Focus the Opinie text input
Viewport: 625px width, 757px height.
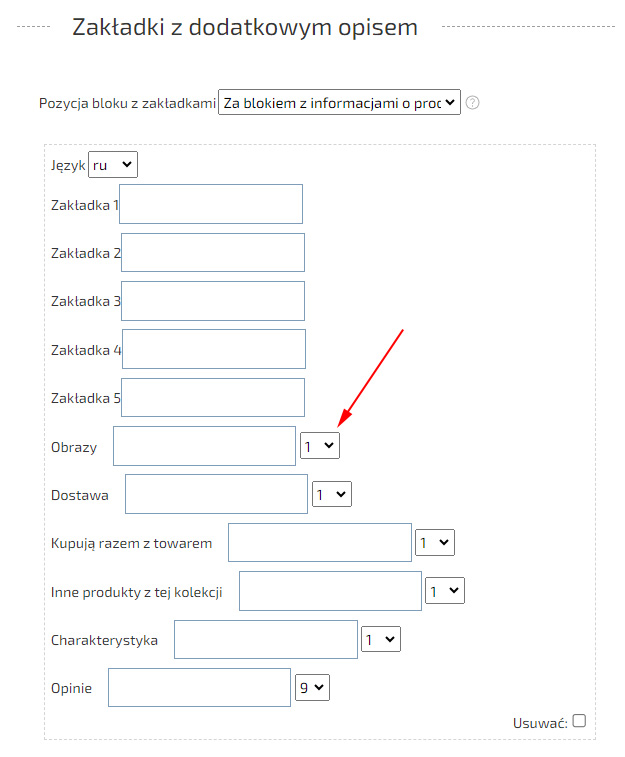(x=199, y=687)
